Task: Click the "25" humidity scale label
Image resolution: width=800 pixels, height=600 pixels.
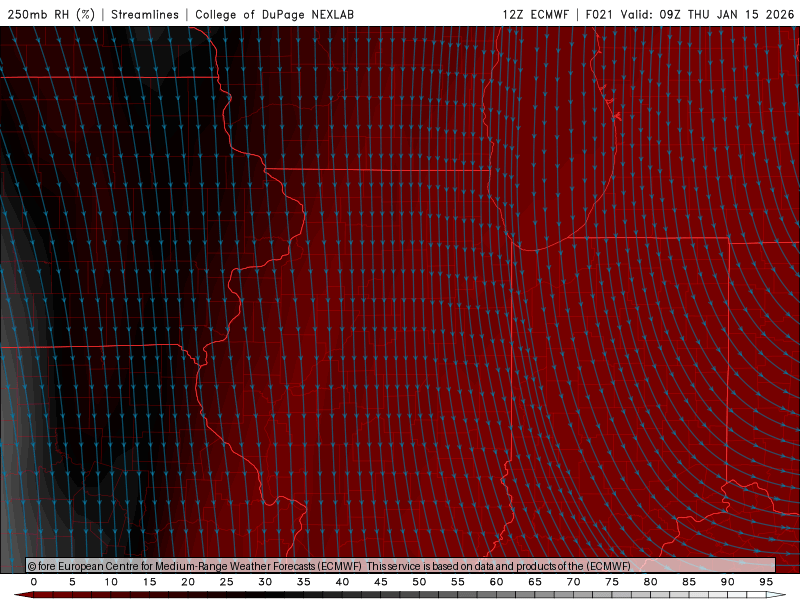Action: point(227,582)
